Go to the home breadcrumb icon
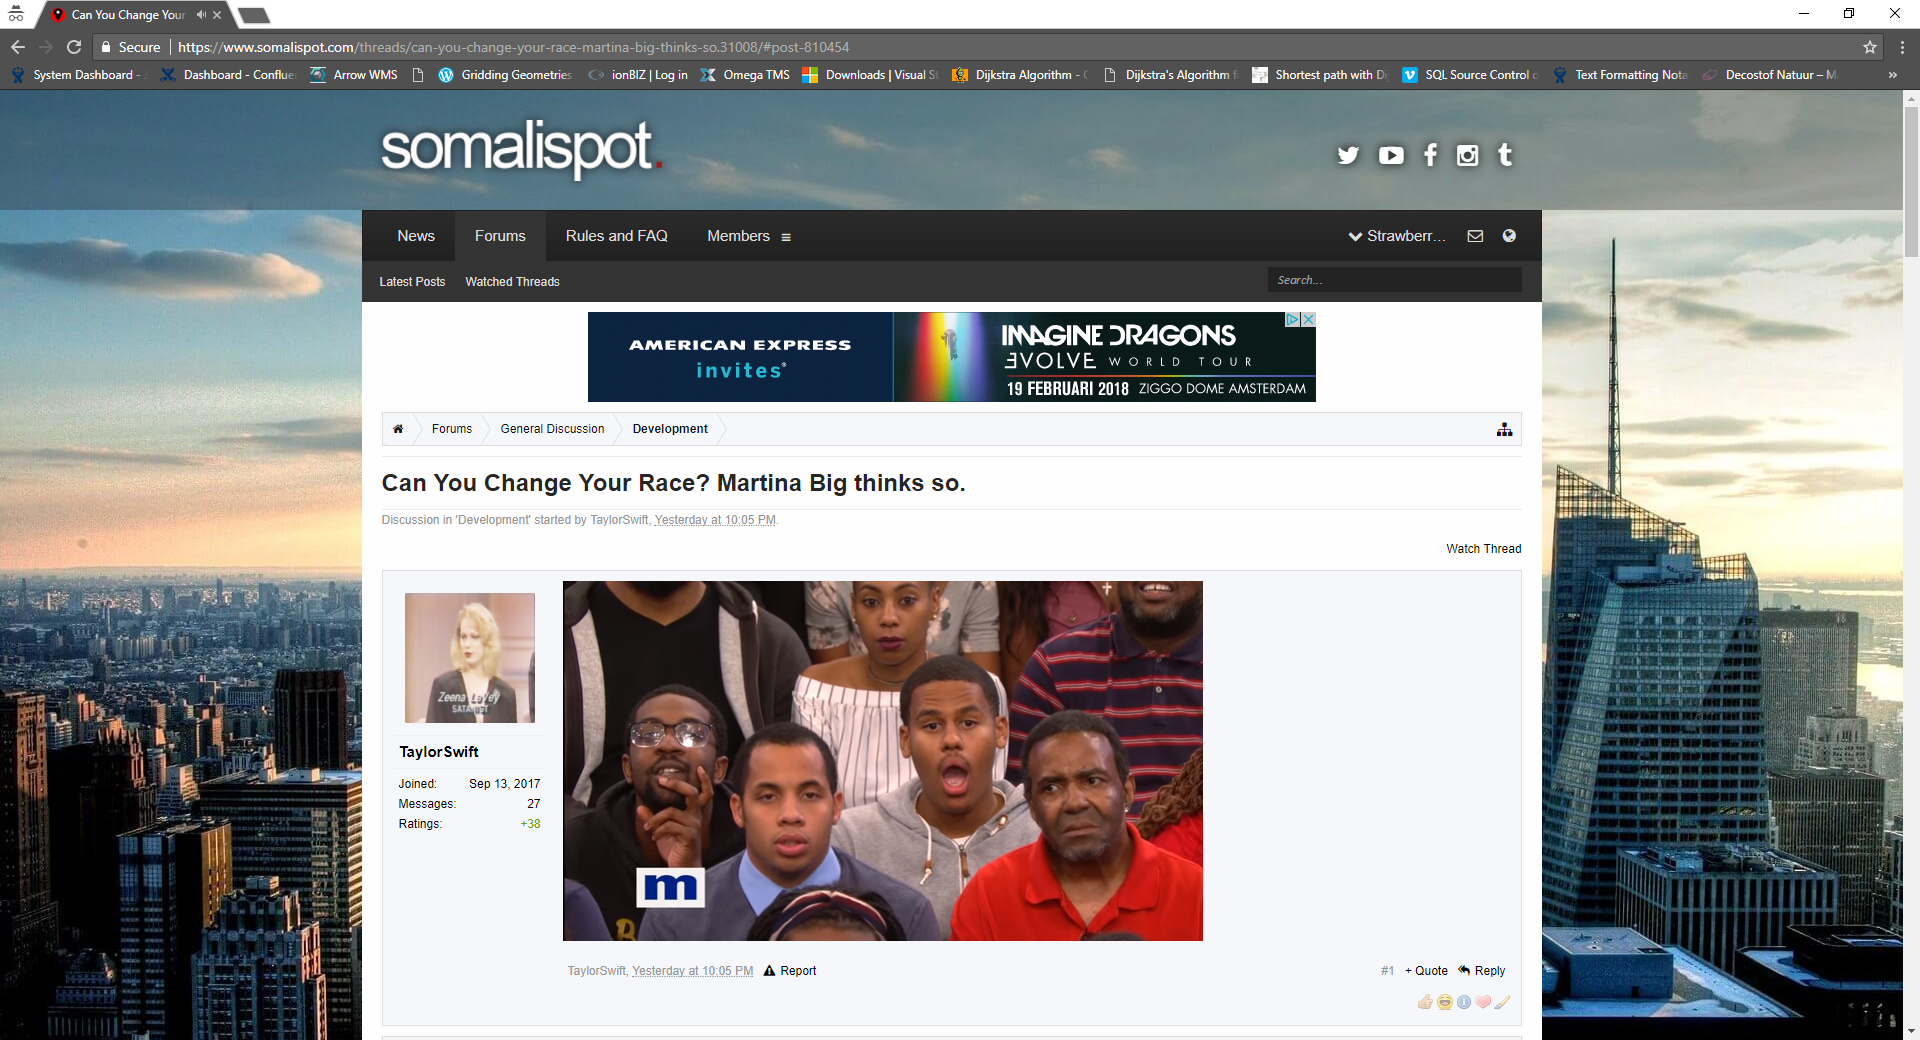 398,429
